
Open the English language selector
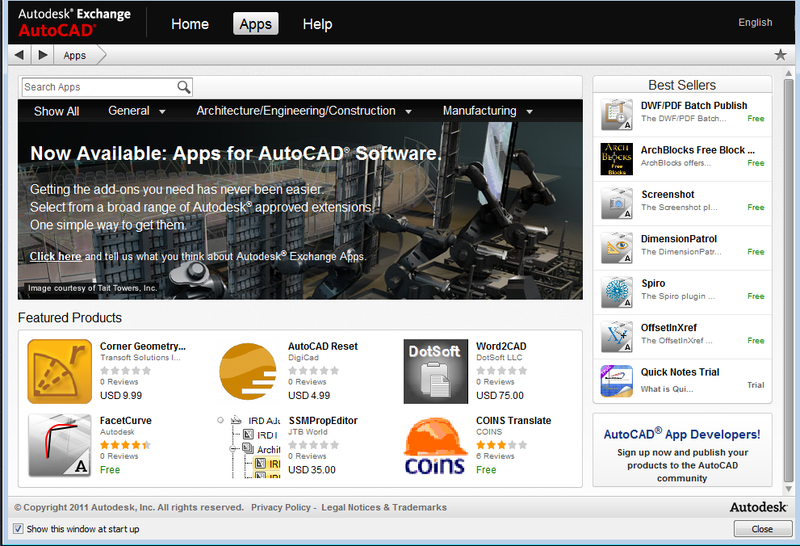pos(755,22)
